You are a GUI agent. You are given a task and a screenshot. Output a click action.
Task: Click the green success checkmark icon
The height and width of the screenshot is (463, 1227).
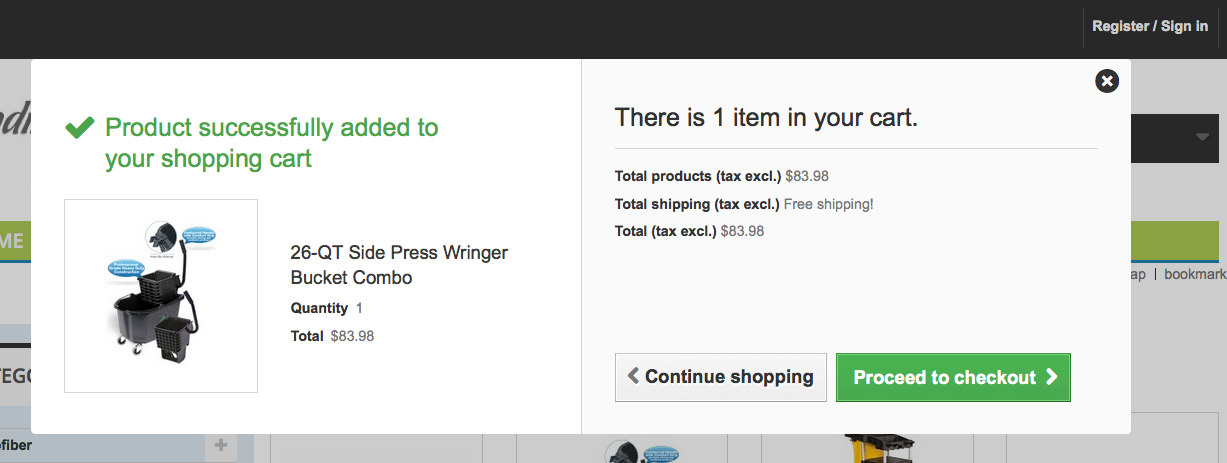79,128
